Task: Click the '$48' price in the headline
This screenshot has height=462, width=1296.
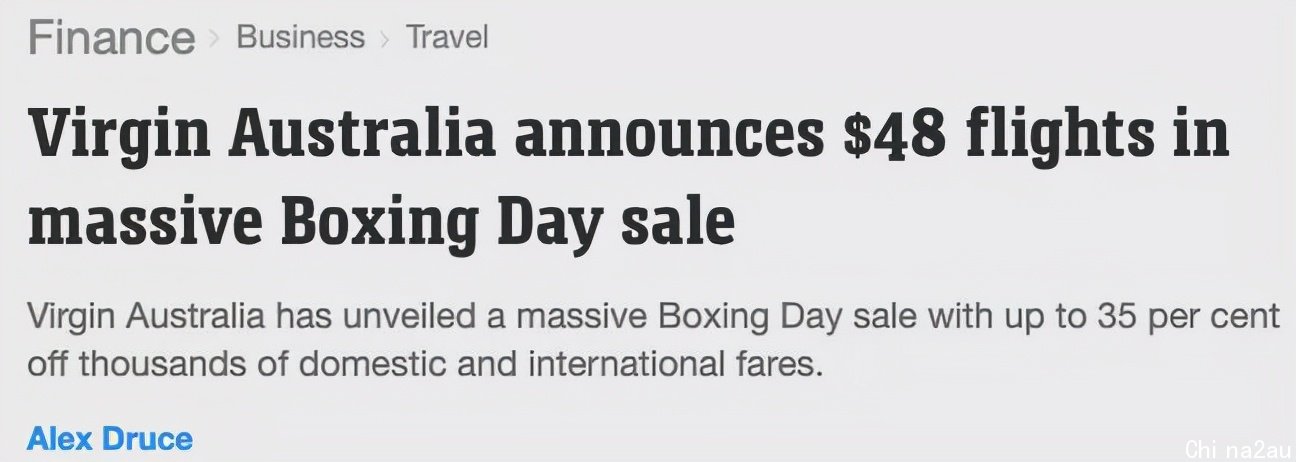Action: pyautogui.click(x=895, y=134)
